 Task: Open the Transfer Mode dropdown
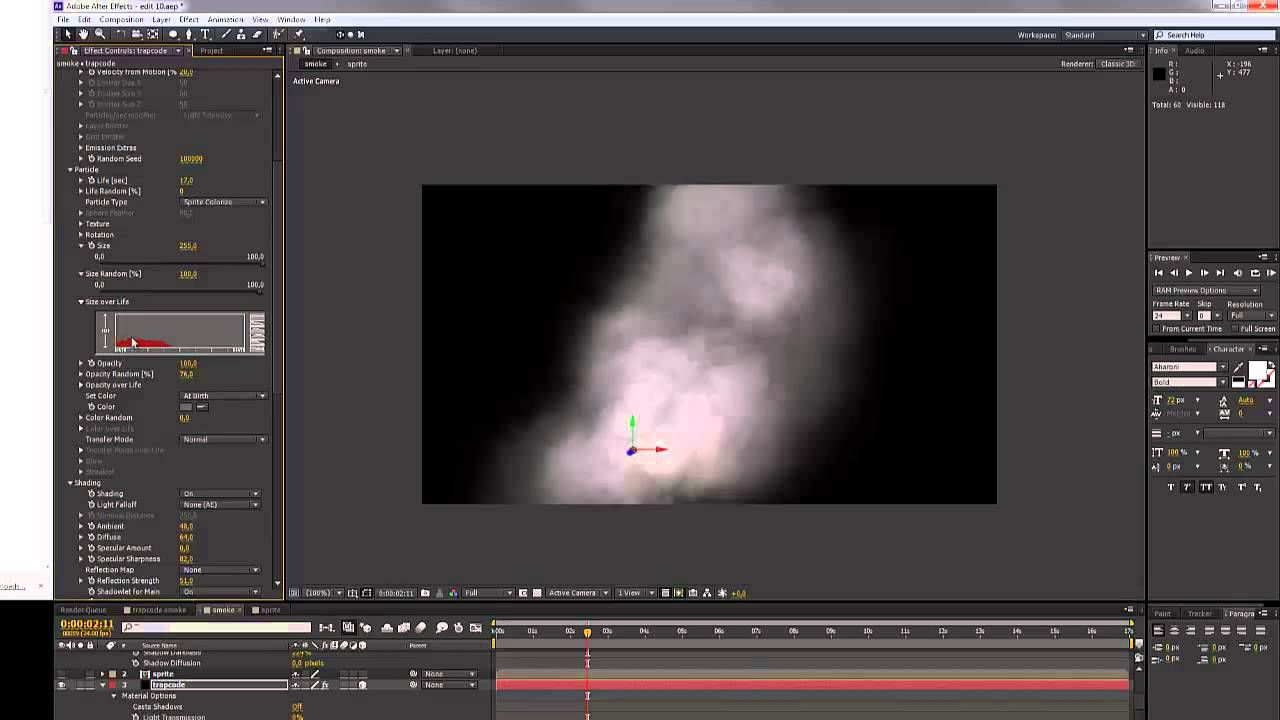(x=224, y=439)
